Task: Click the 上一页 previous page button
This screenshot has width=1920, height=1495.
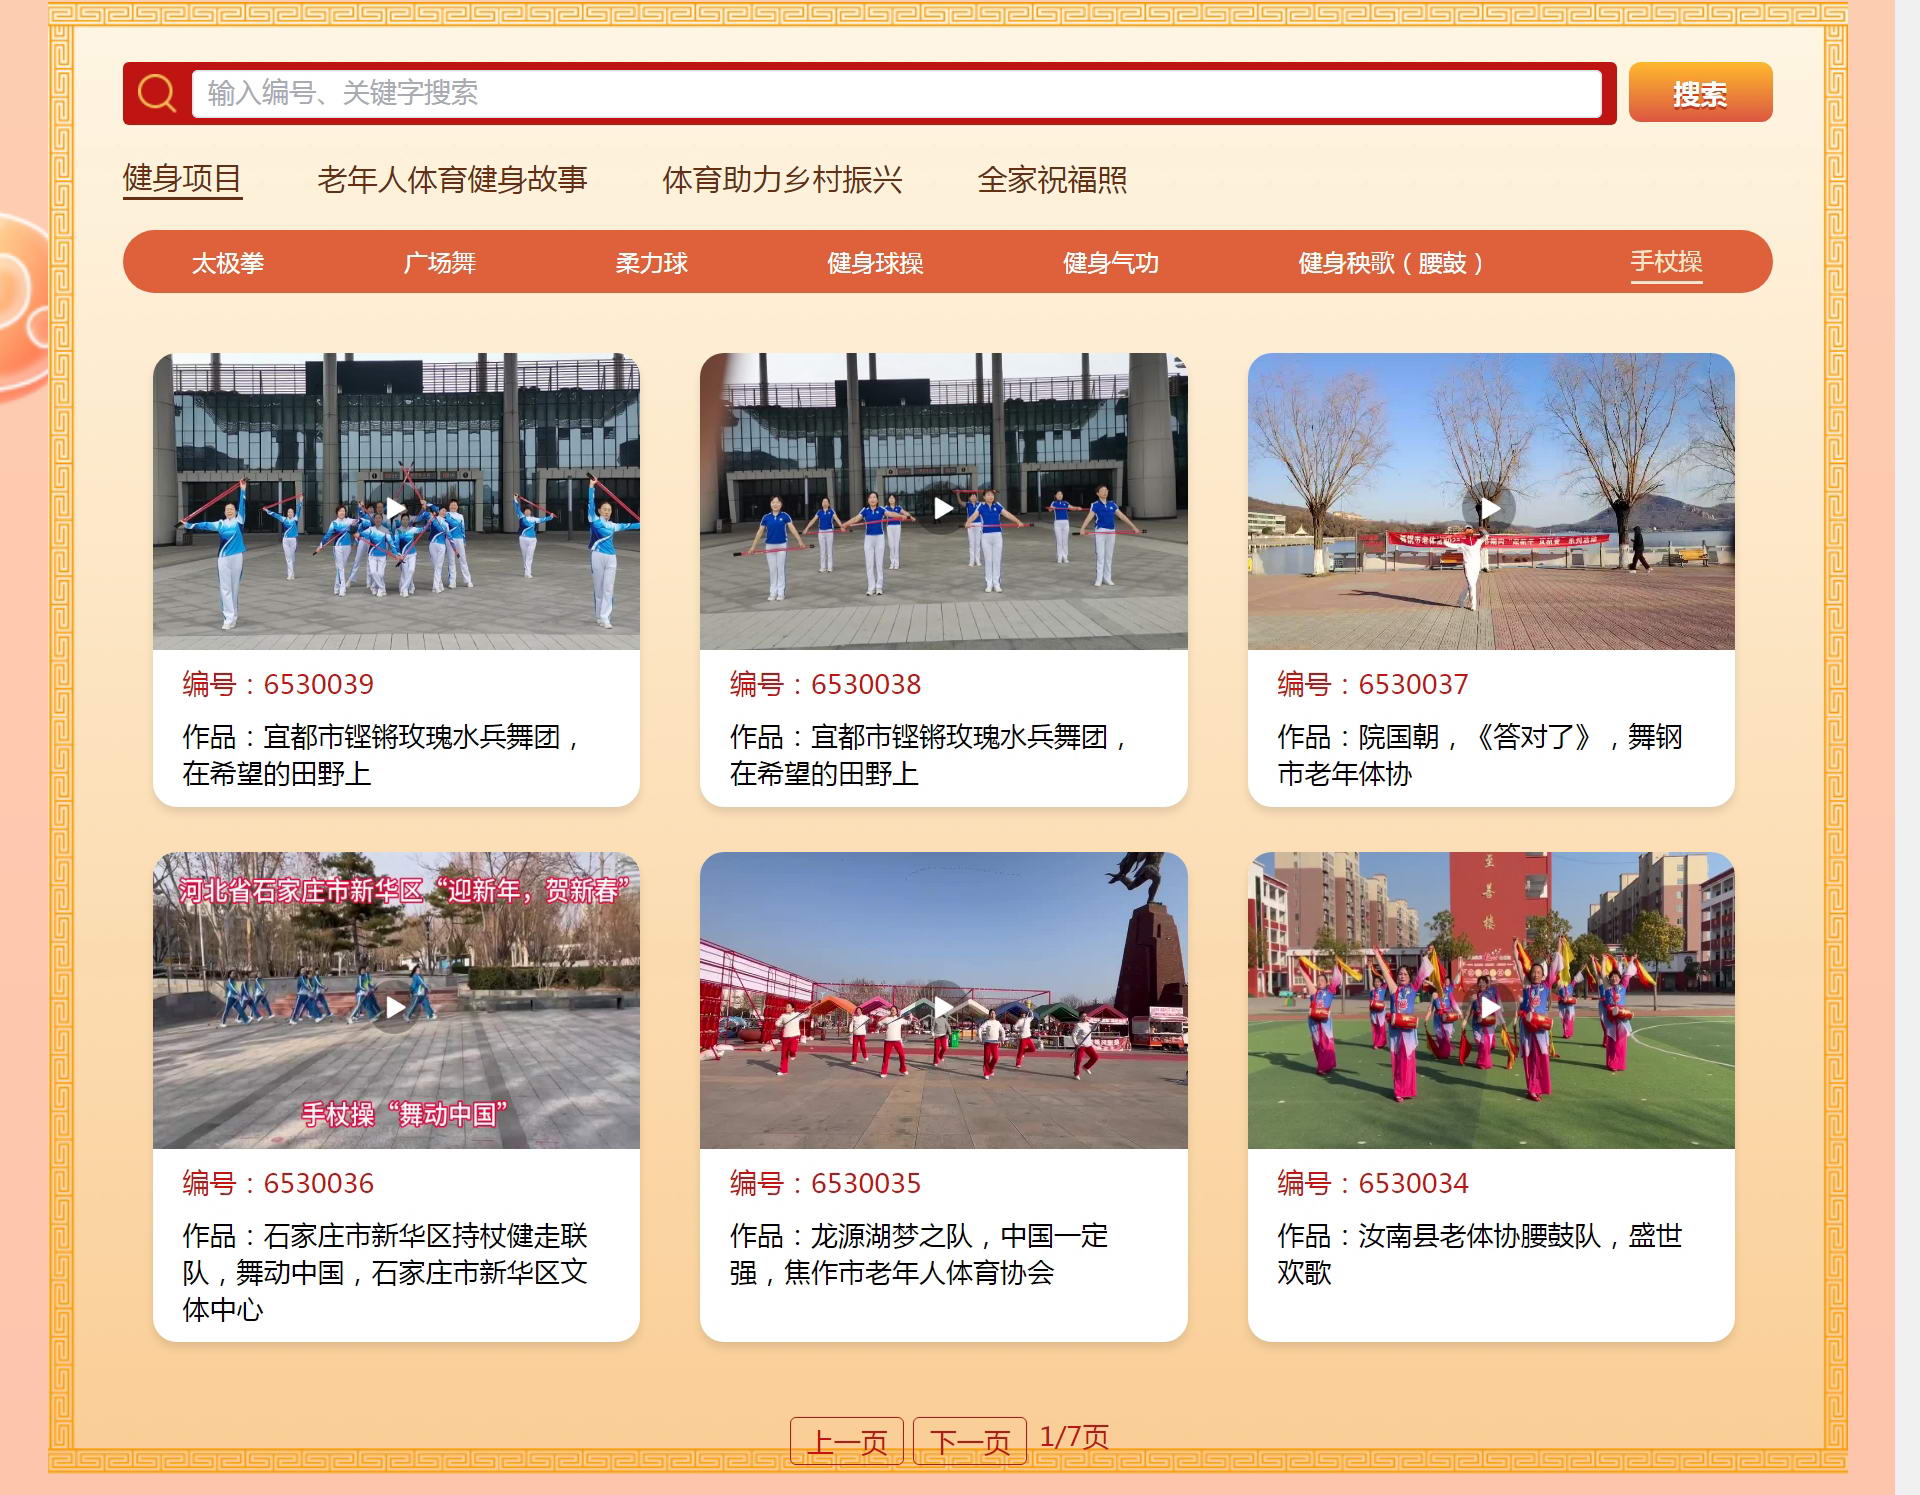Action: 847,1441
